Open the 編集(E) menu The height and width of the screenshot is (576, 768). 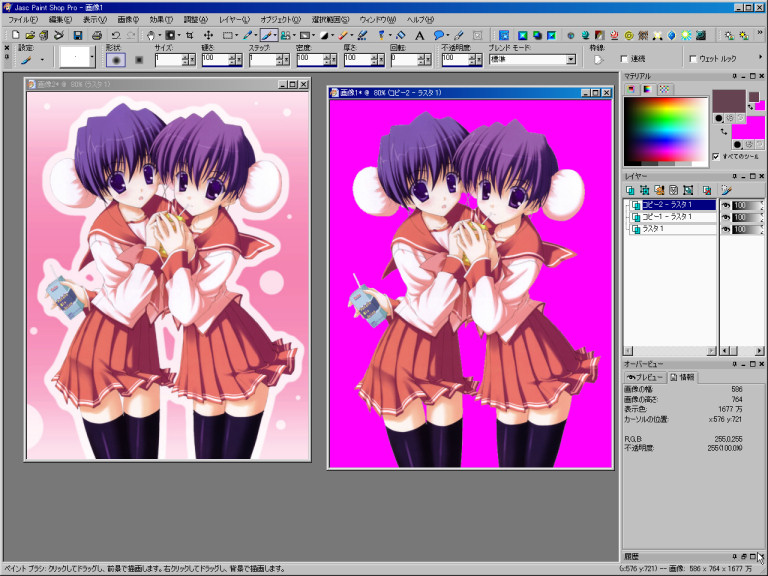pos(60,20)
